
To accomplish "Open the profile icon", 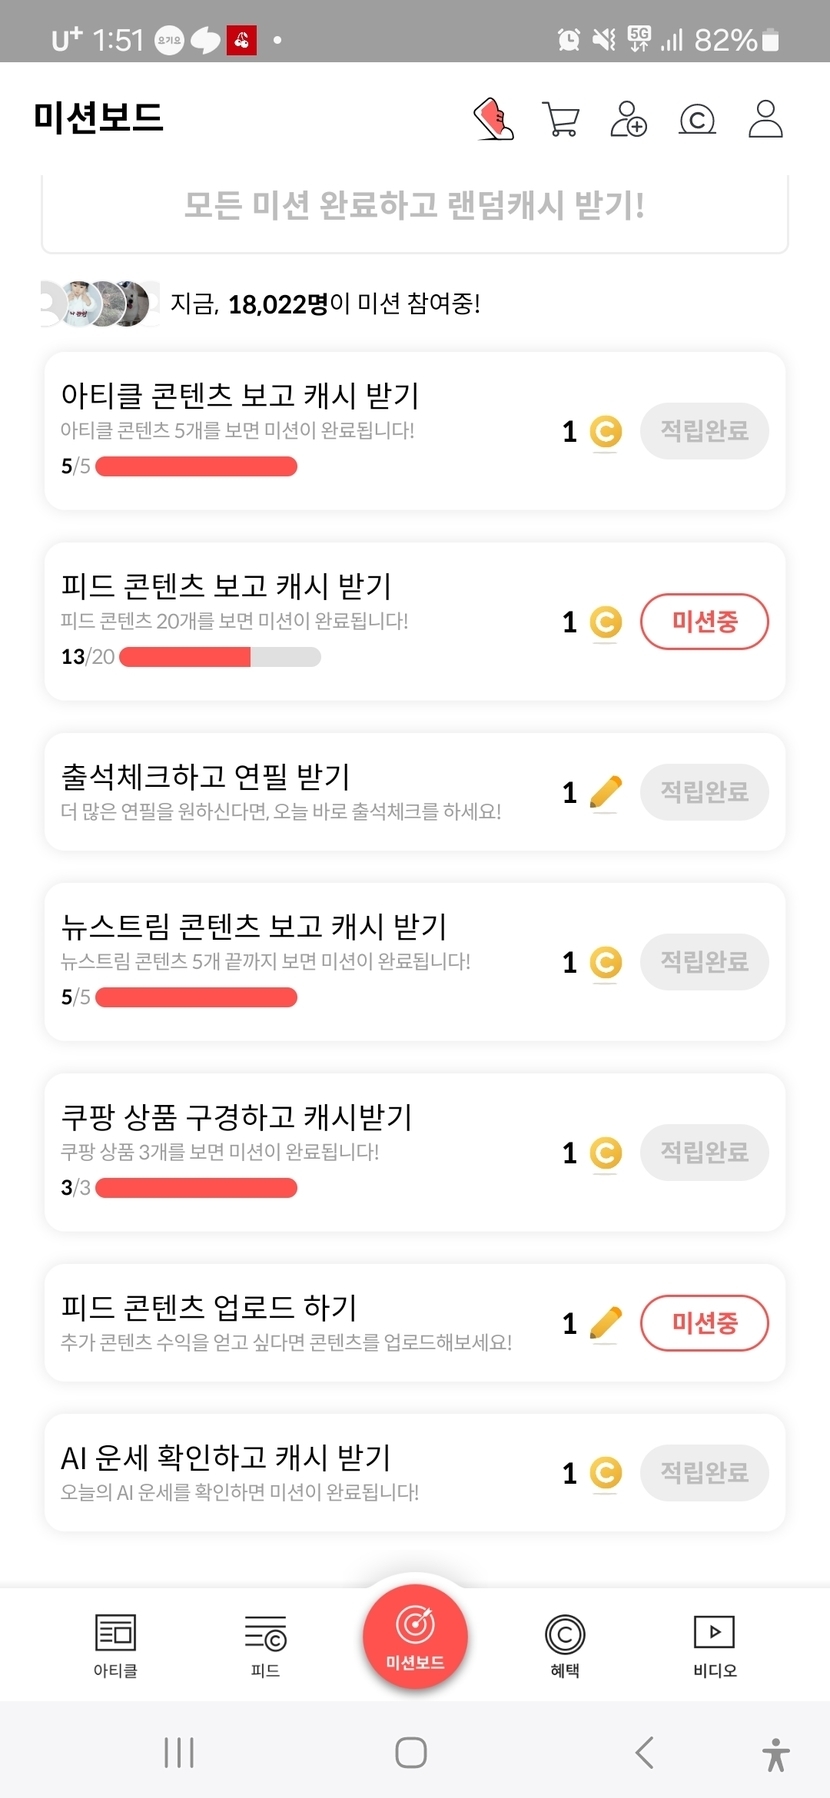I will 766,119.
